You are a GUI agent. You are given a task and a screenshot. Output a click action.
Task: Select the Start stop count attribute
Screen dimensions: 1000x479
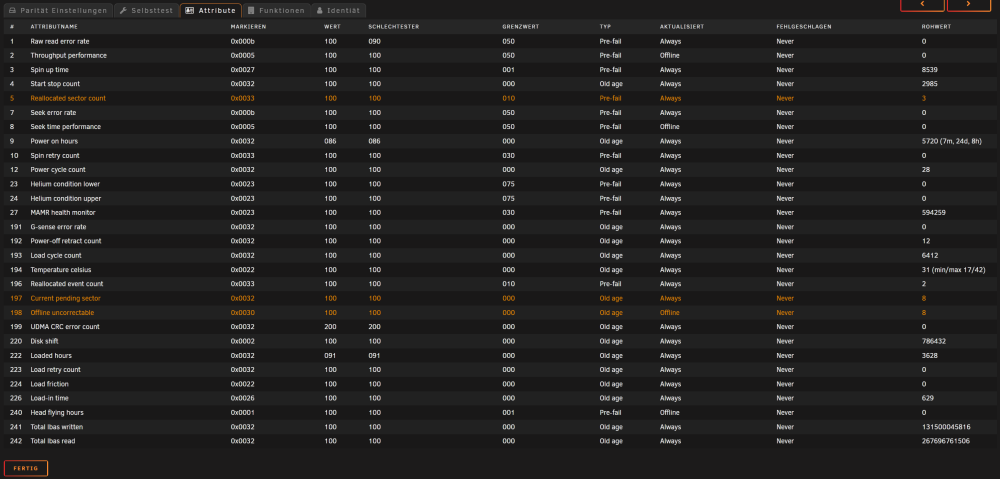pyautogui.click(x=55, y=84)
